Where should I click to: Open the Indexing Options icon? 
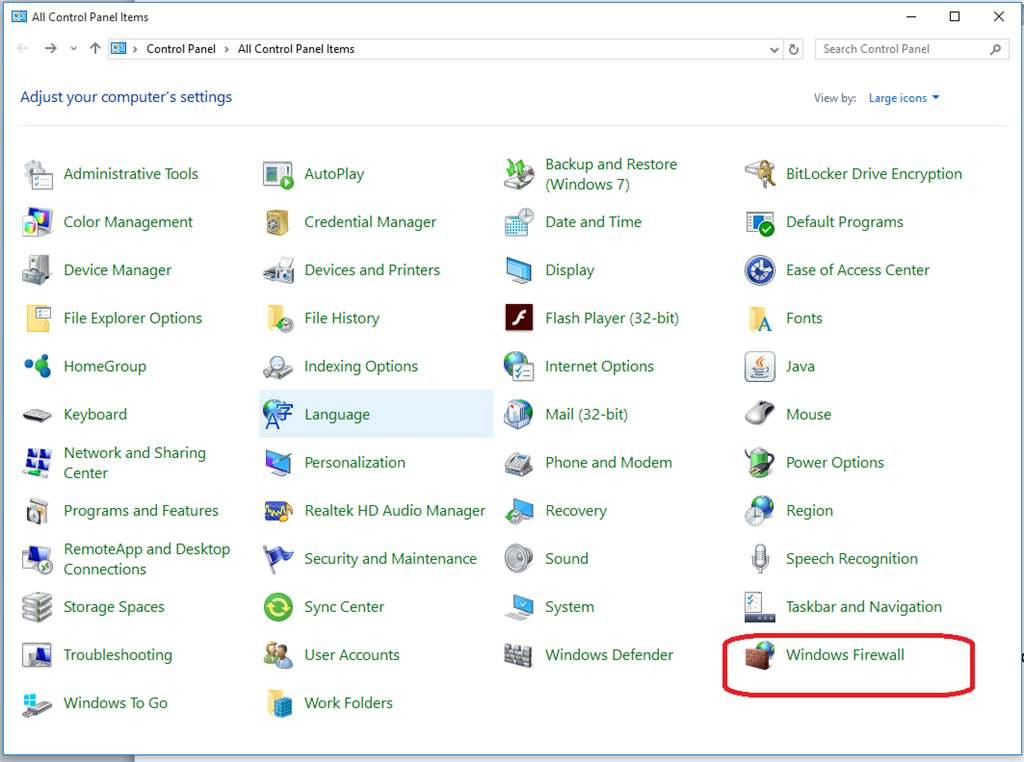(278, 366)
